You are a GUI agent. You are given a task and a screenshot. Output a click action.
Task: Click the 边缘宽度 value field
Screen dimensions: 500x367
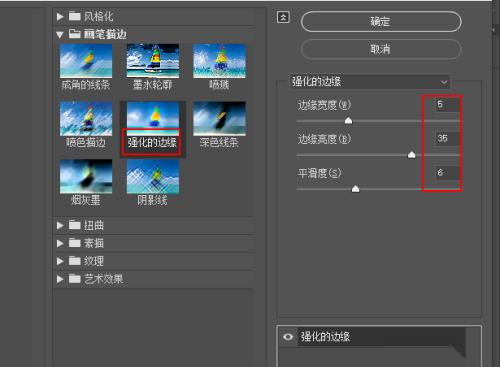point(447,105)
